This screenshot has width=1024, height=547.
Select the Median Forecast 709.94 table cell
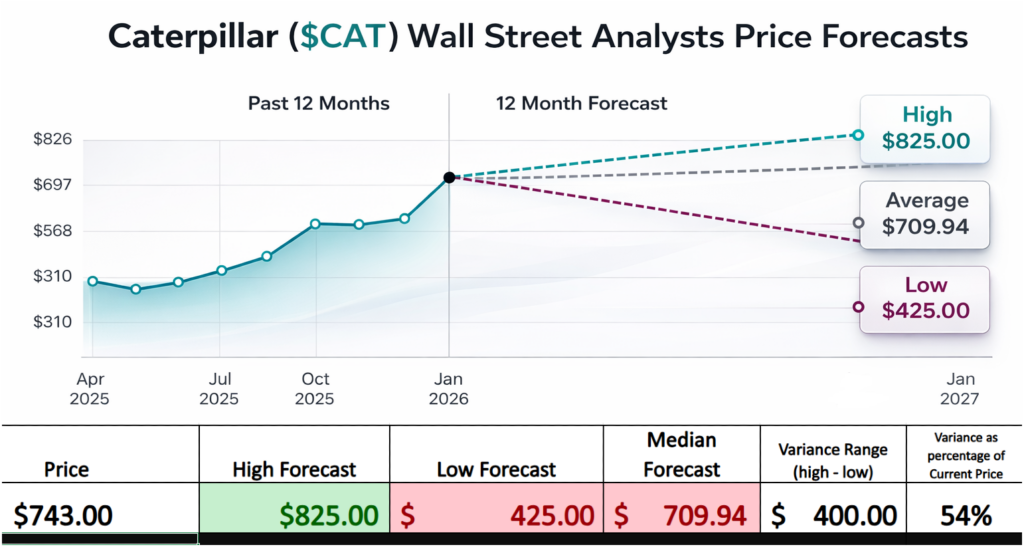pos(682,515)
